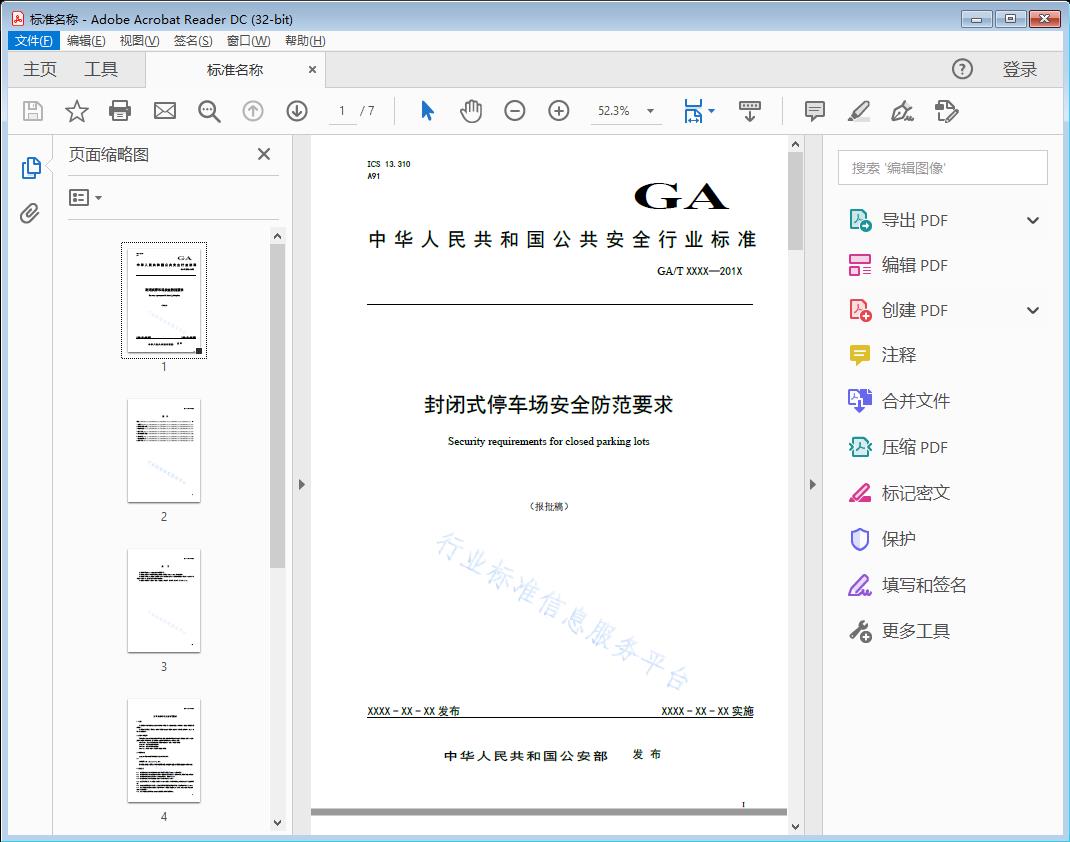The width and height of the screenshot is (1070, 842).
Task: Print the current PDF document
Action: click(120, 111)
